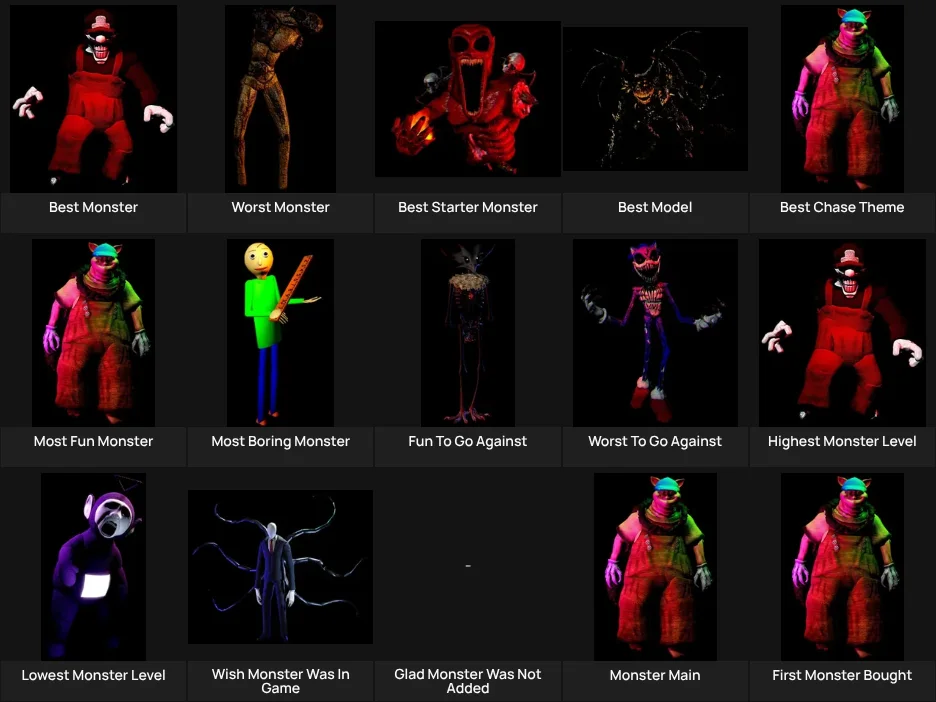Select the Worst Monster image

(x=280, y=98)
